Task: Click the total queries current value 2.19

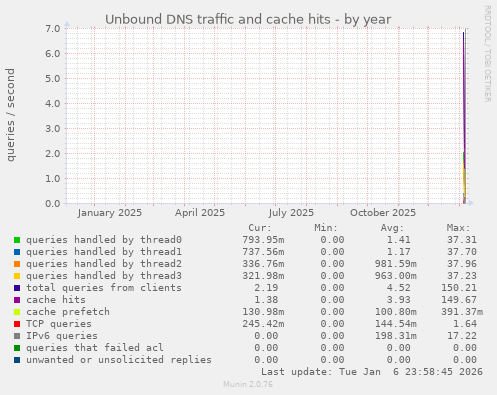Action: (266, 288)
